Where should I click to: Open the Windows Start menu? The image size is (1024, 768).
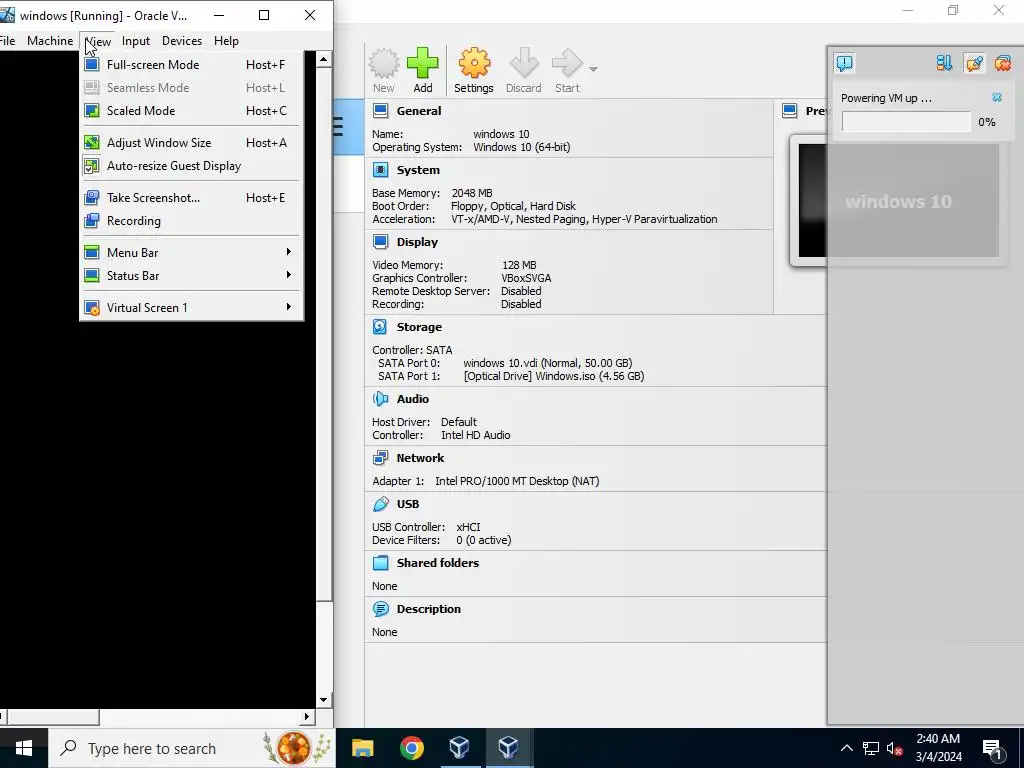click(24, 748)
